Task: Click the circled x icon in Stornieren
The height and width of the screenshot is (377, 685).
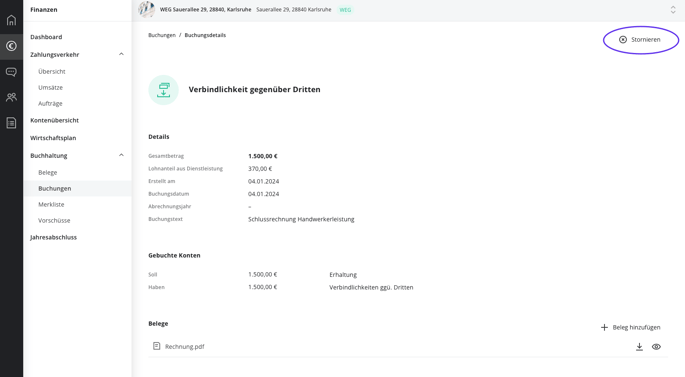Action: (623, 40)
